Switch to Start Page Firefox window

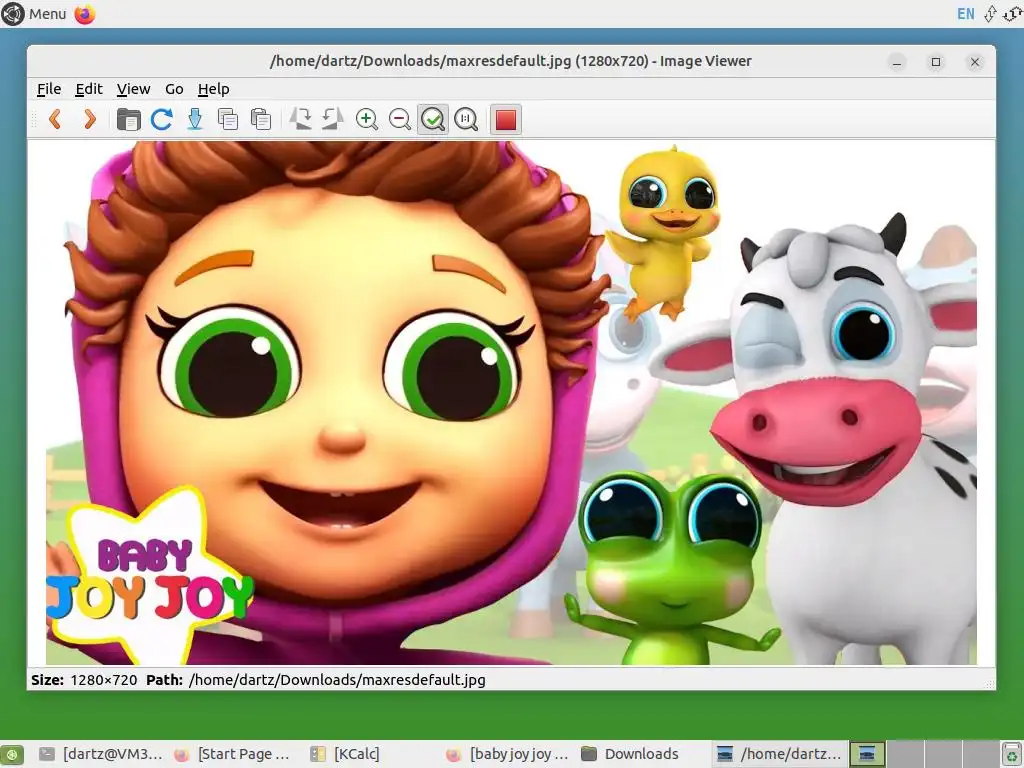tap(232, 754)
